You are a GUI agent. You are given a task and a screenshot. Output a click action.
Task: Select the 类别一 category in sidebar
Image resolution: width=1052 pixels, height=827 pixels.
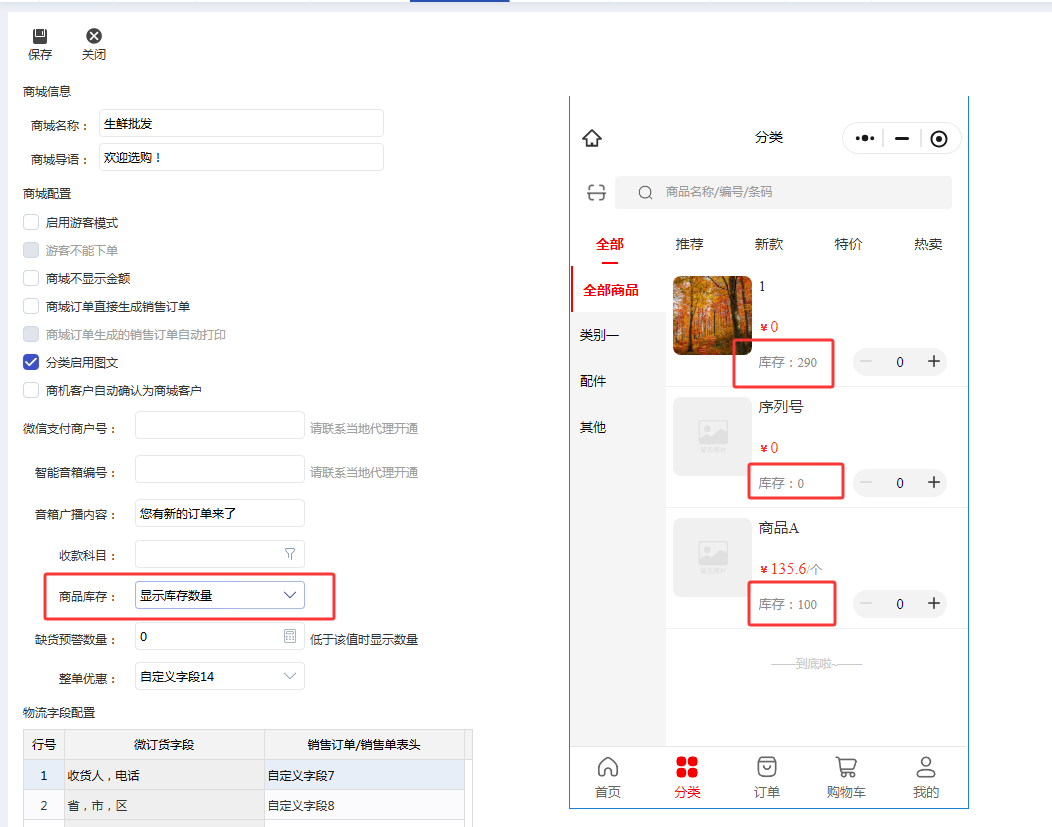(599, 335)
